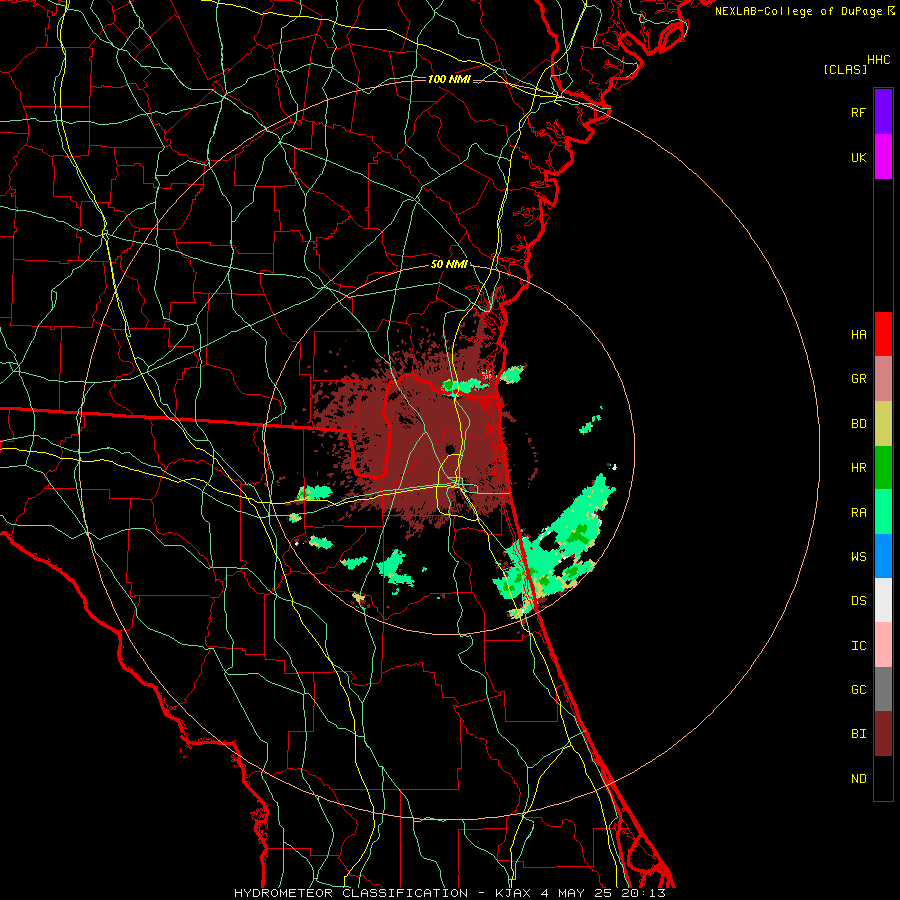Click the UK legend label

click(859, 158)
